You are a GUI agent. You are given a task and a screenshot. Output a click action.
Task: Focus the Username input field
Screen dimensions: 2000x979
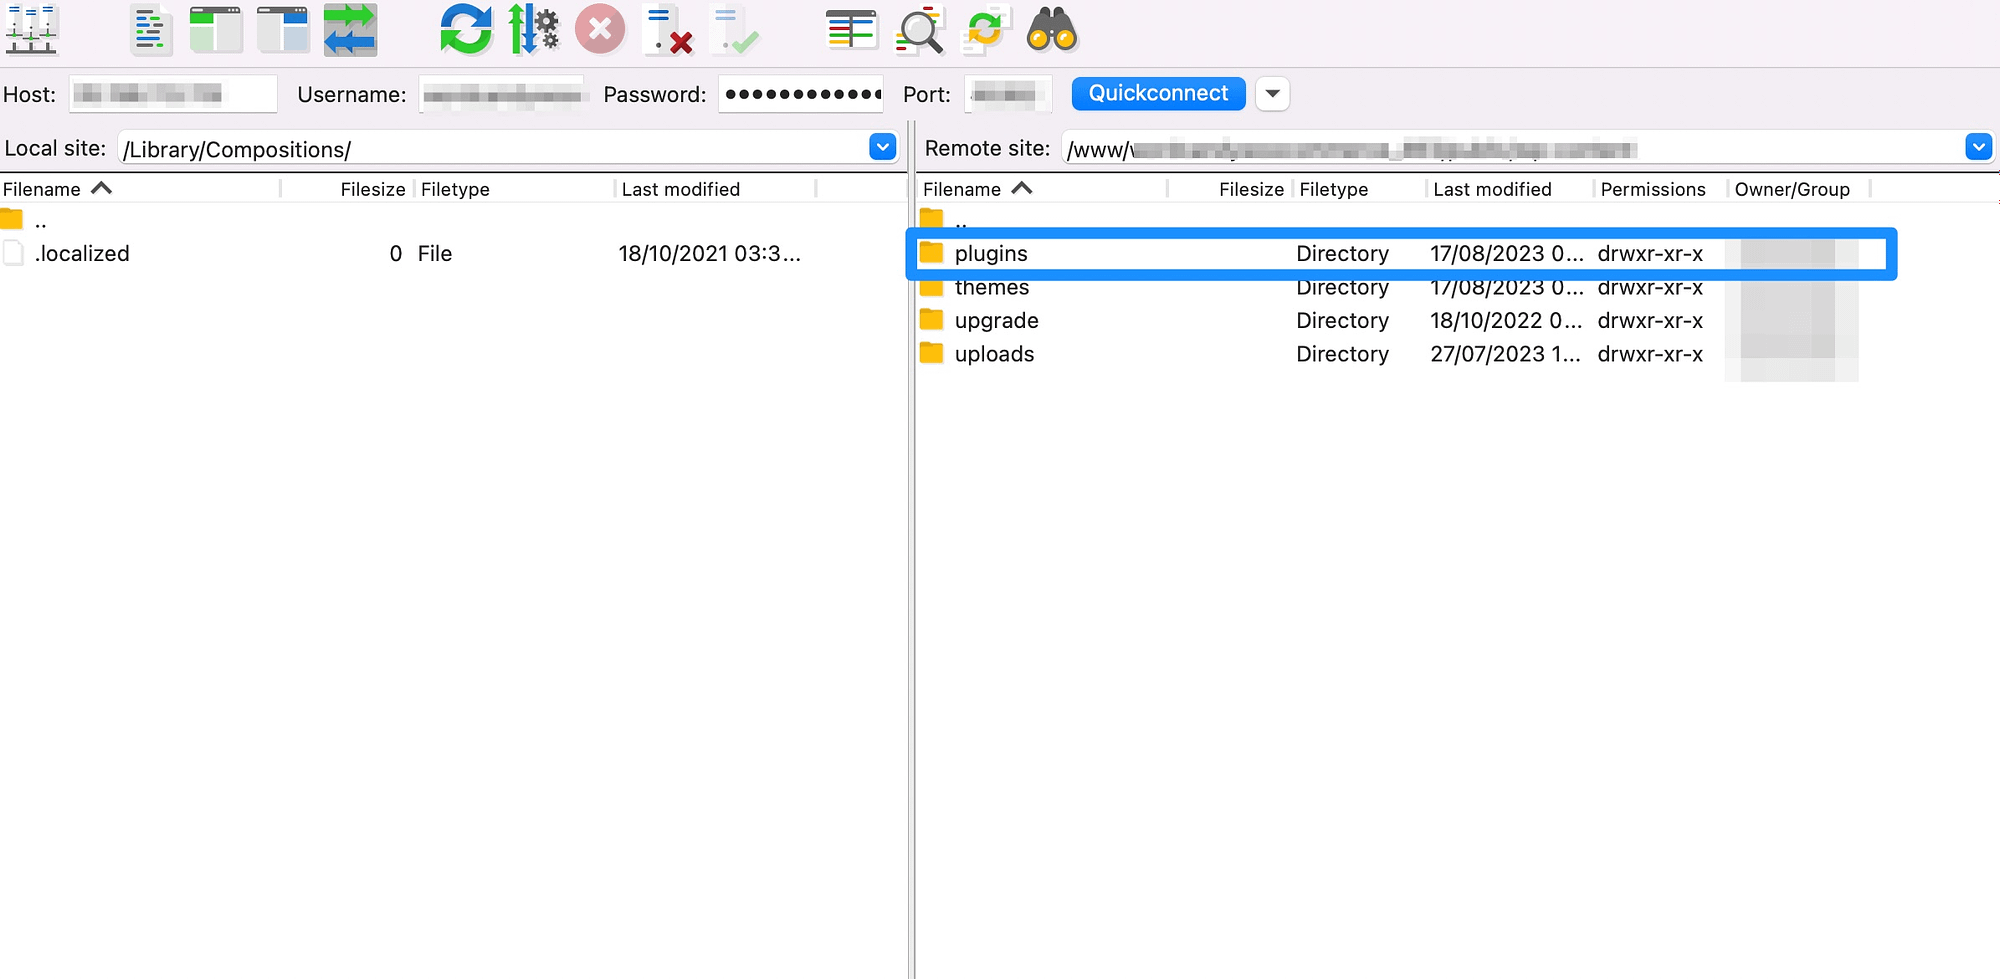click(x=501, y=94)
